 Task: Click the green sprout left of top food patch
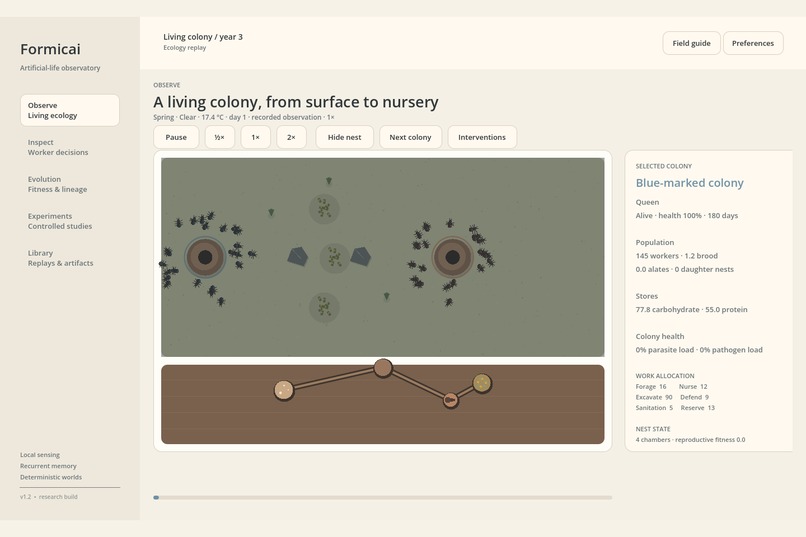coord(271,212)
